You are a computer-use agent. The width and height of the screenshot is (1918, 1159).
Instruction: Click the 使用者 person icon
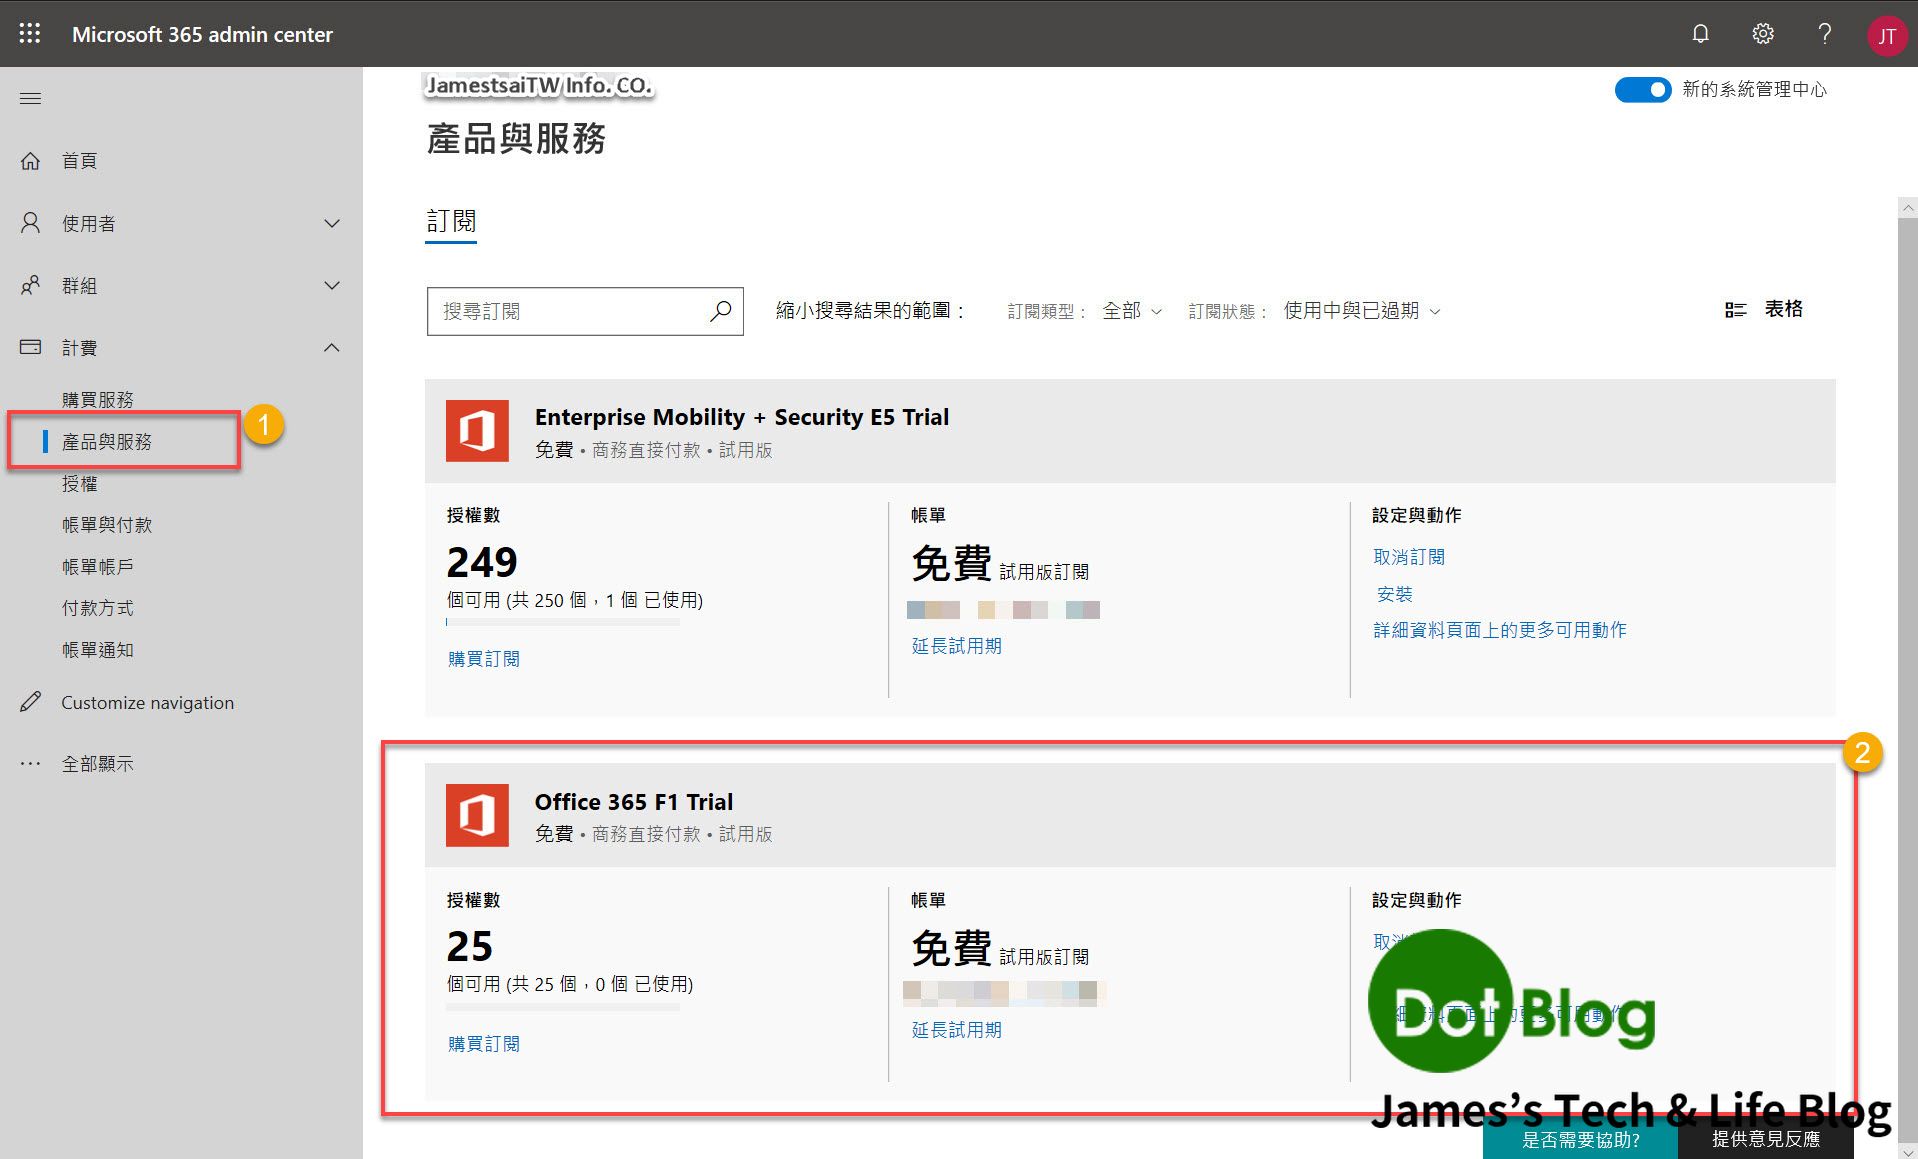(31, 223)
